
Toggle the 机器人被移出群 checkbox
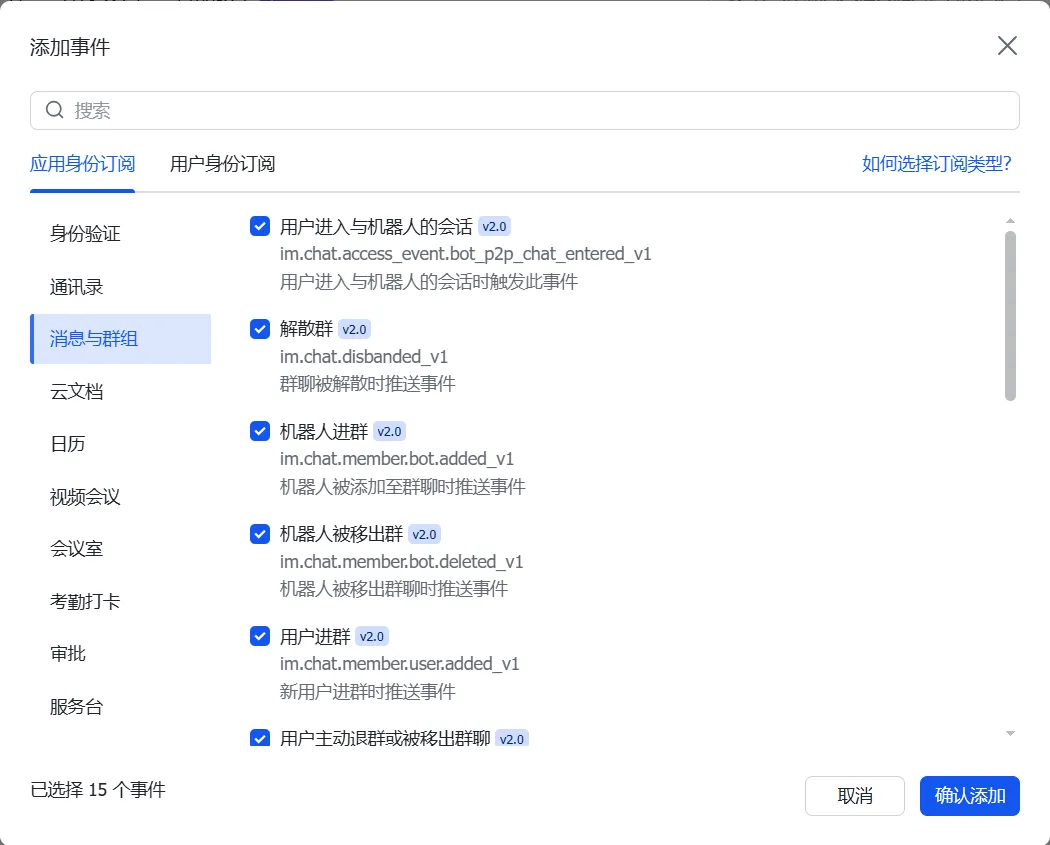coord(259,533)
